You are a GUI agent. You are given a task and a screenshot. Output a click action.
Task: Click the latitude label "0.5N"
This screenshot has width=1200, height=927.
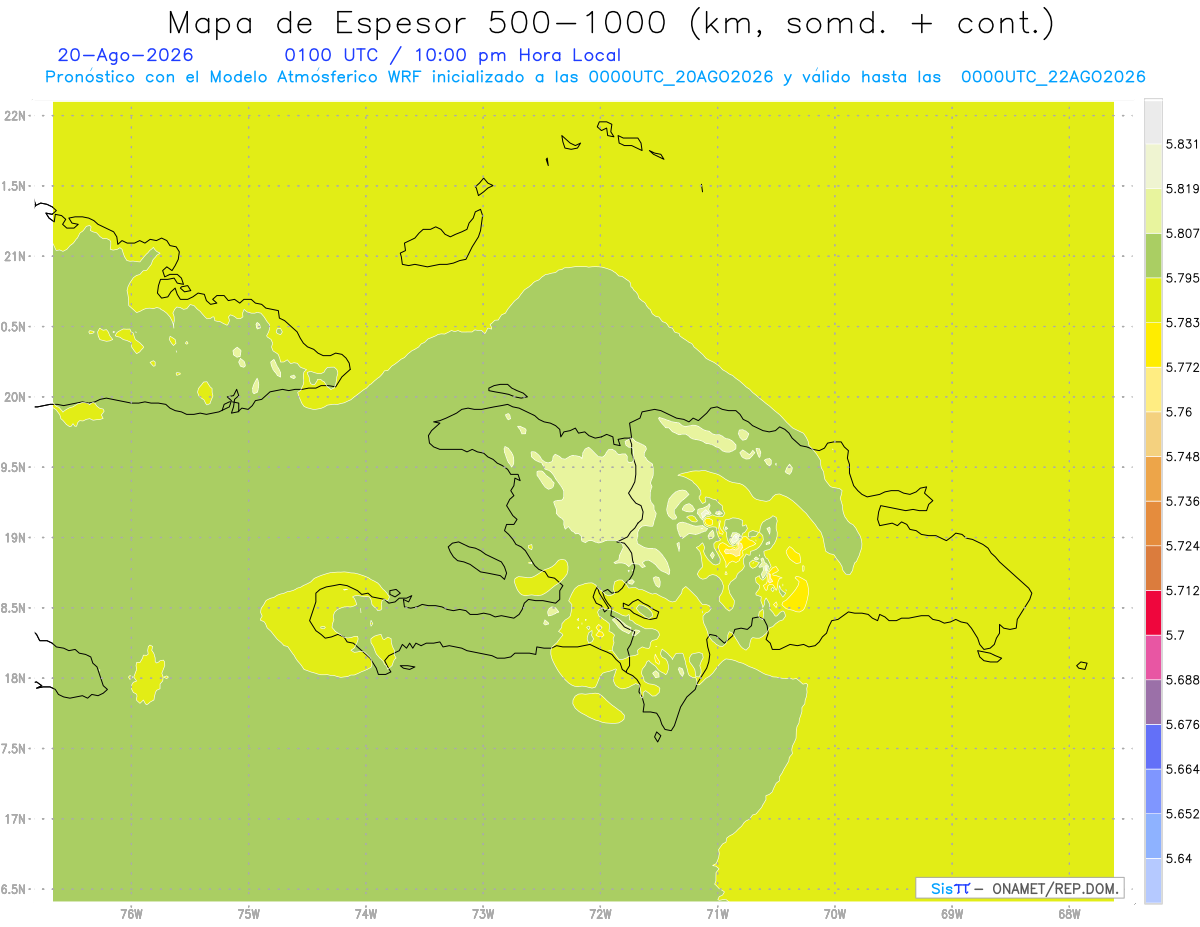(x=15, y=327)
